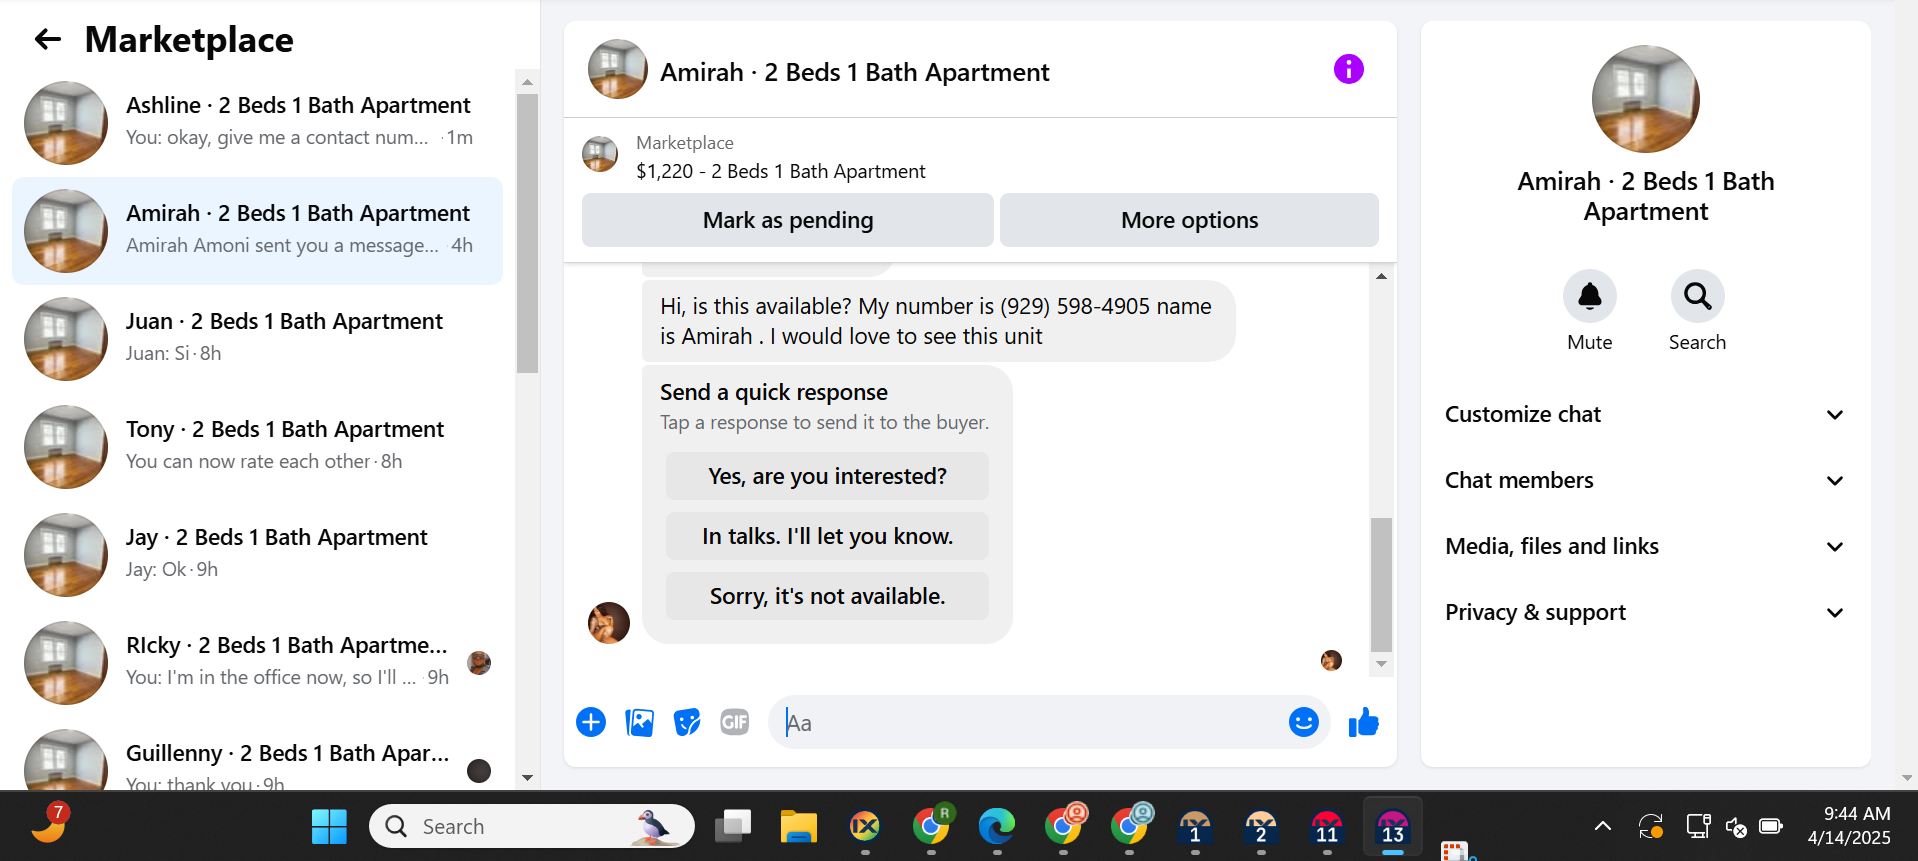Expand Privacy & support section
The image size is (1918, 861).
[1645, 612]
